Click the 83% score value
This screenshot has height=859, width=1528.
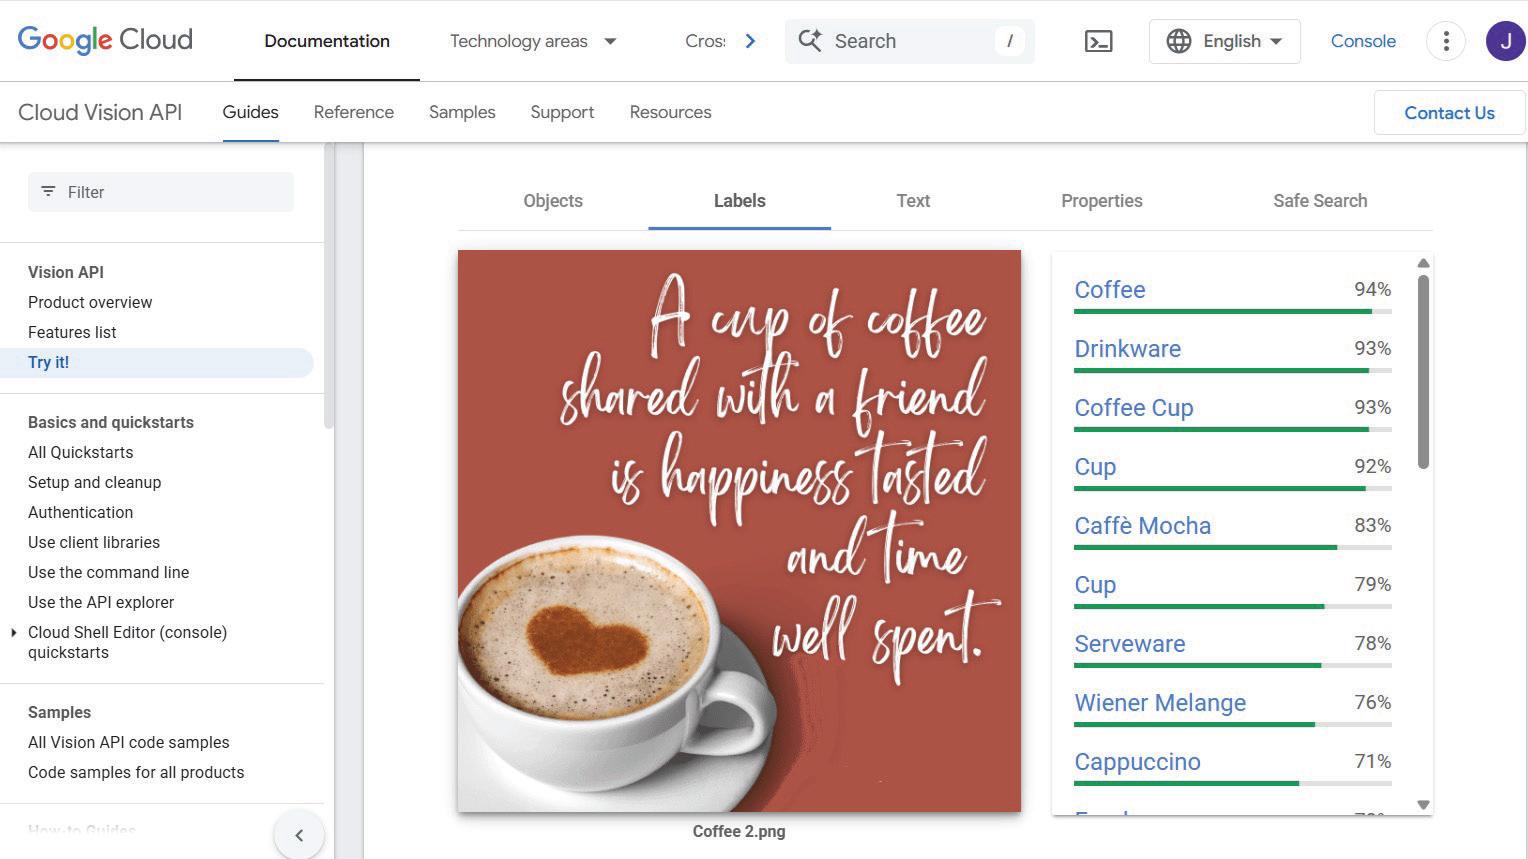pos(1372,525)
